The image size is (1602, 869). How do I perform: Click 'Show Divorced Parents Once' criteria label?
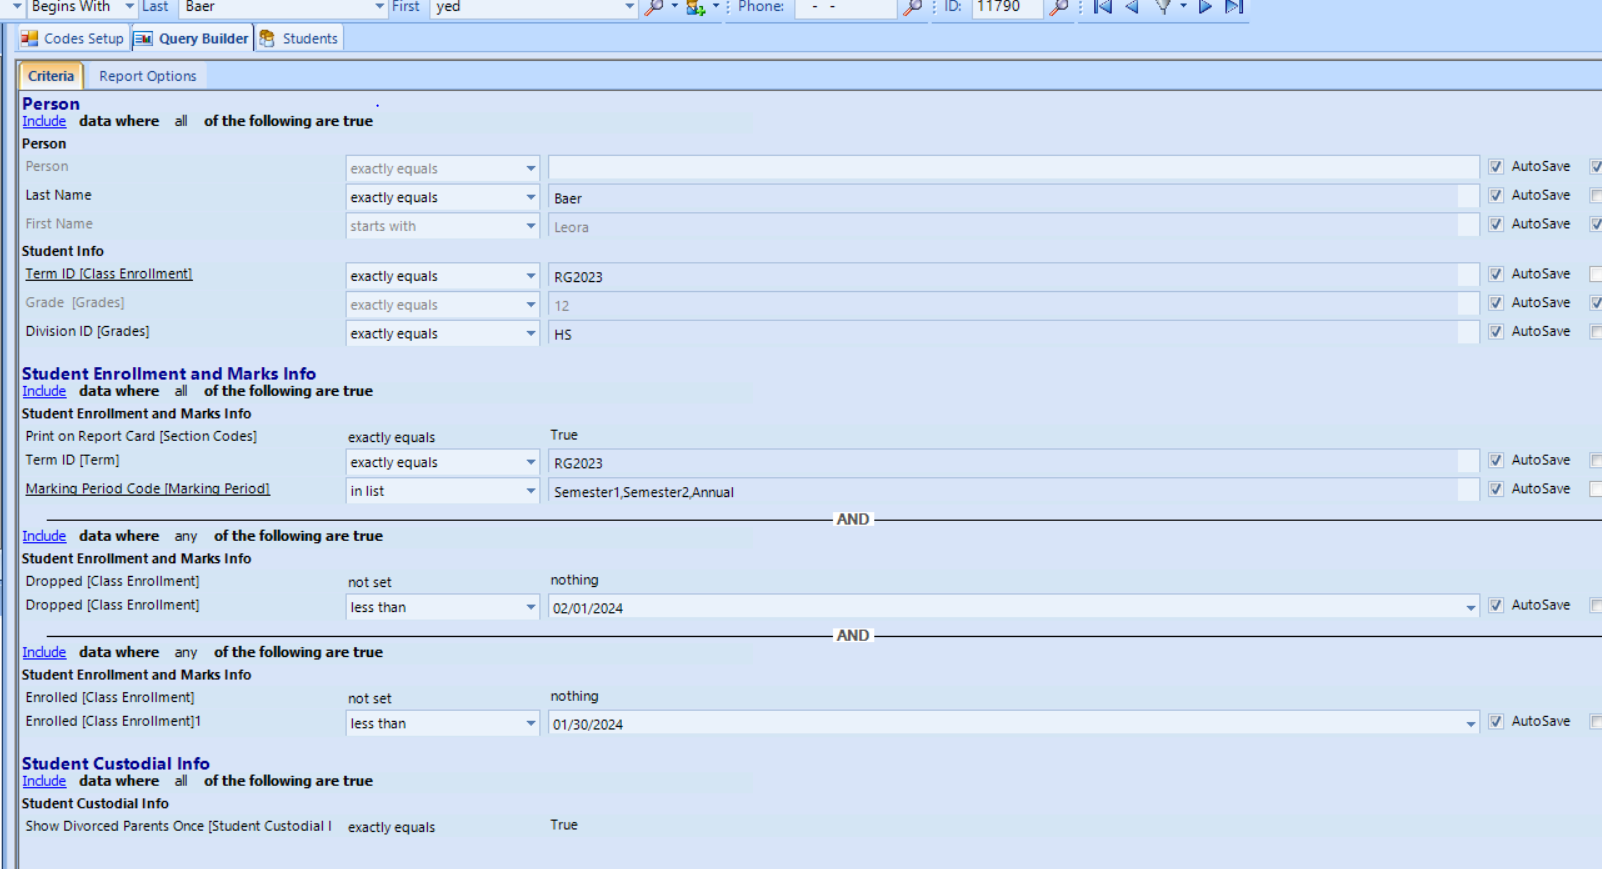pyautogui.click(x=178, y=826)
